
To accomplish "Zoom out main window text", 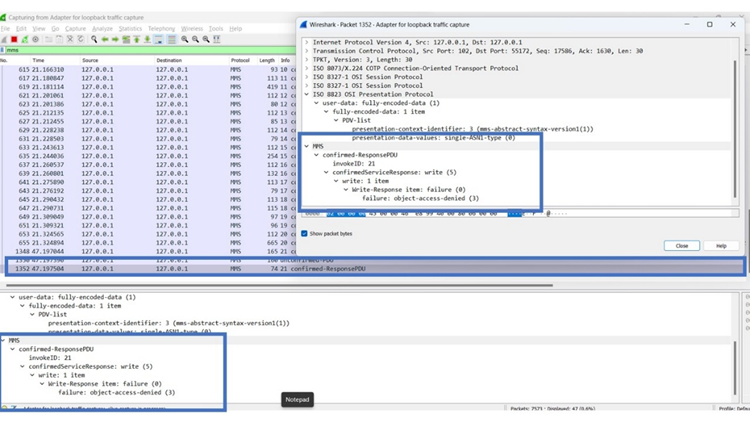I will 195,39.
